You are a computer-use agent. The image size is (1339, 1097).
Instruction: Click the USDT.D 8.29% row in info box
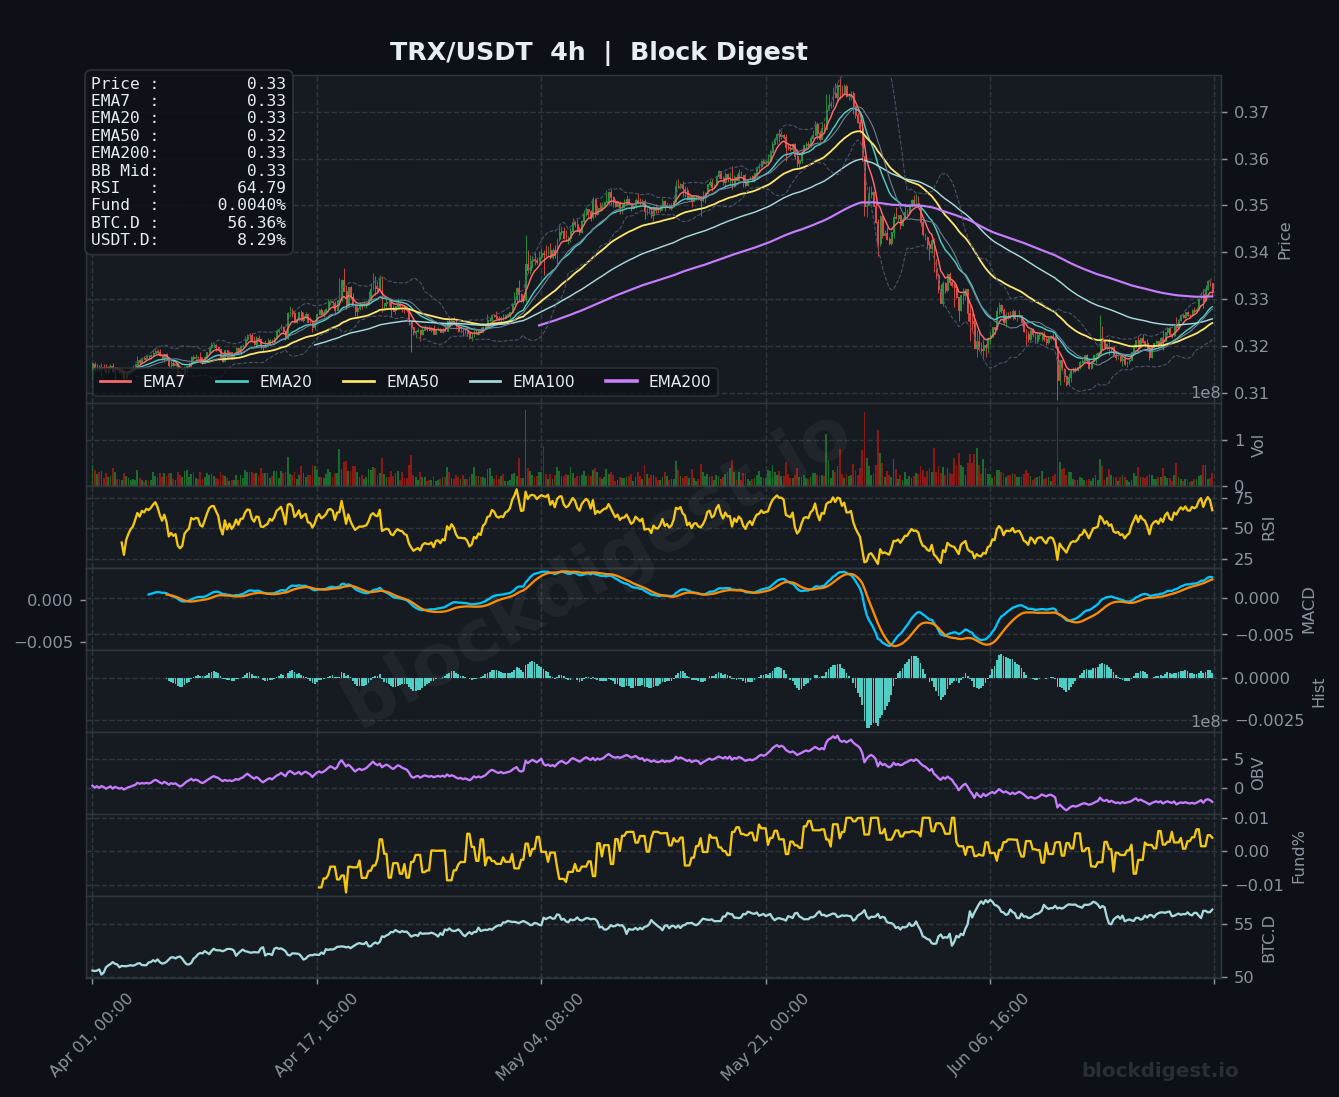coord(188,240)
